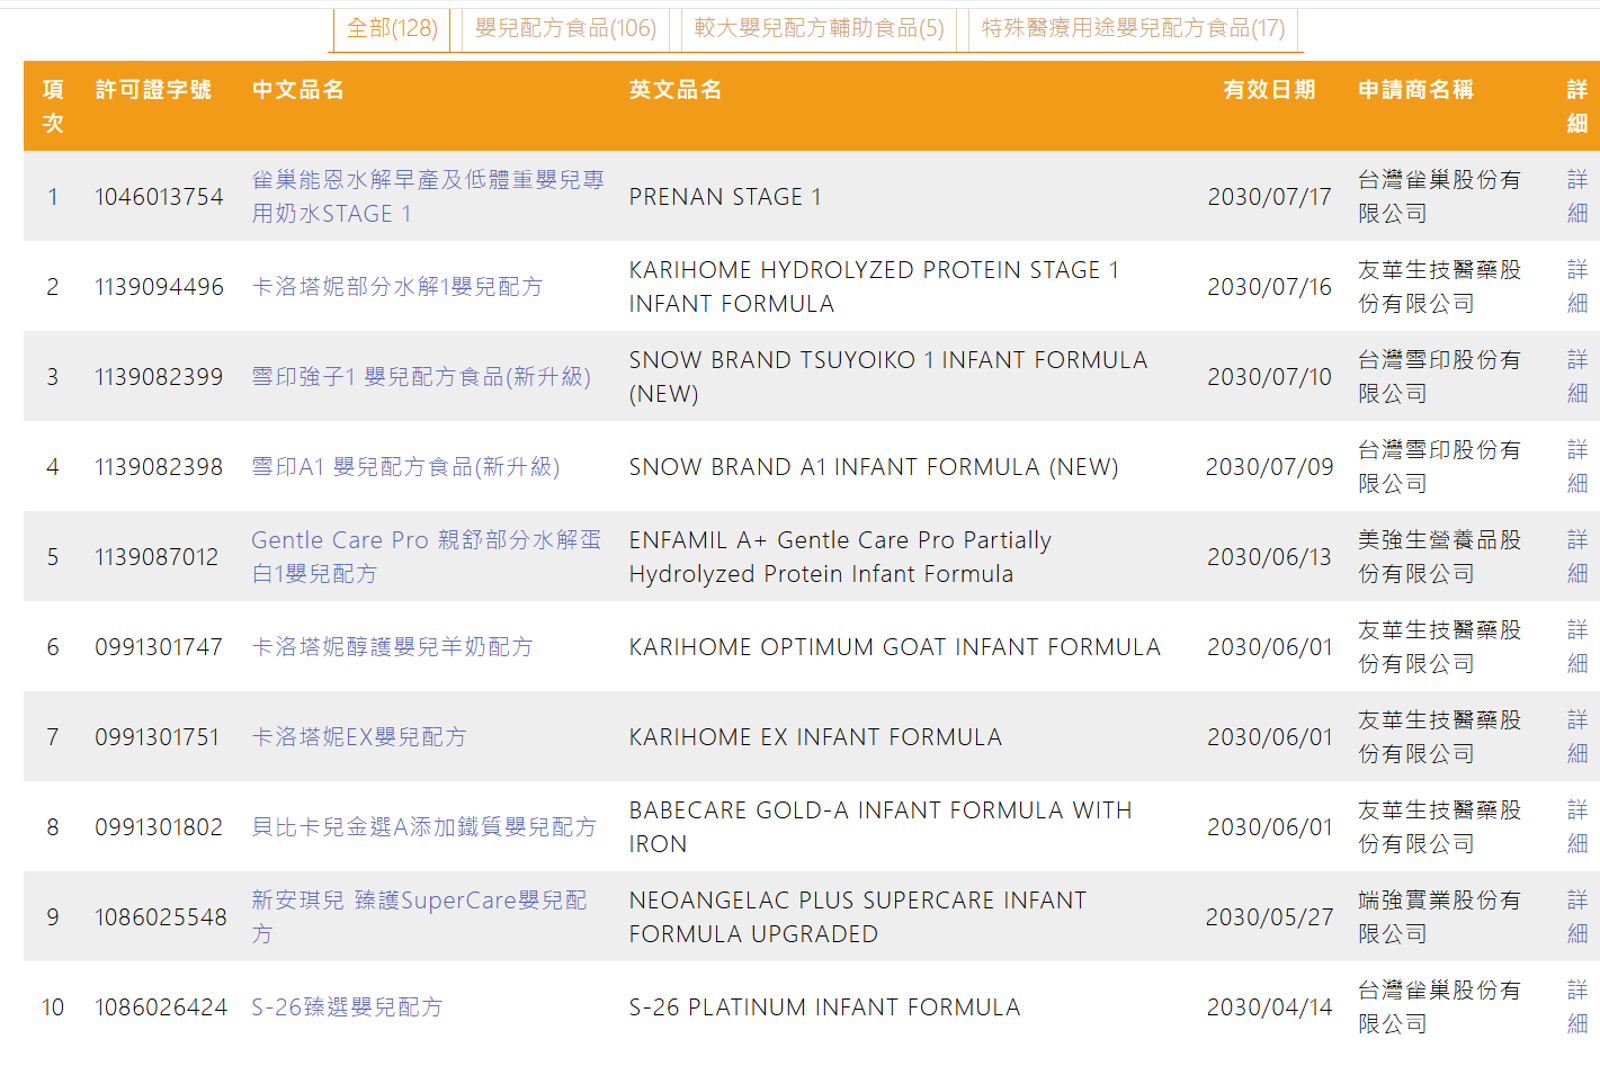Click expiry date 2030/07/17
The width and height of the screenshot is (1600, 1066).
click(1269, 197)
